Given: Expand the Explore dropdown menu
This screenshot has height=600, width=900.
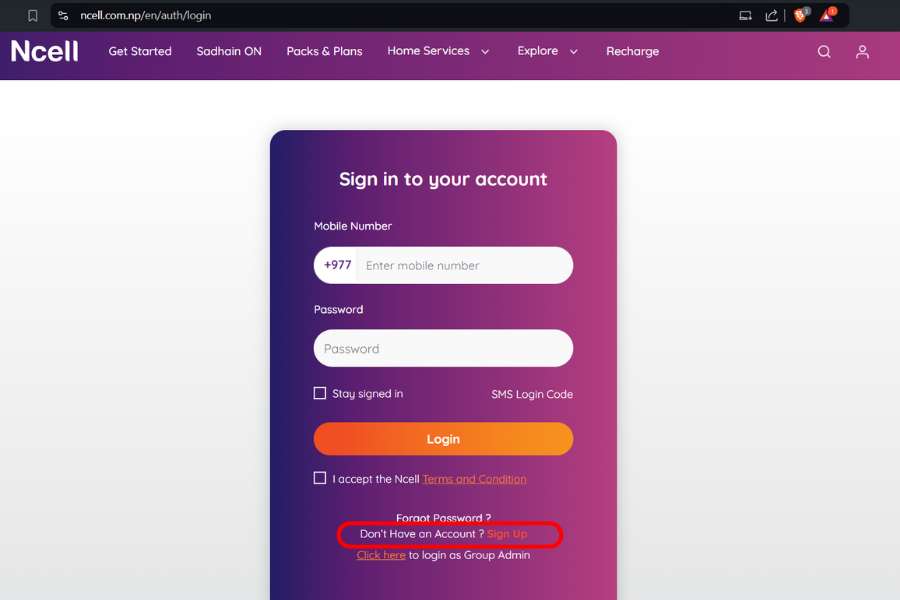Looking at the screenshot, I should [x=547, y=51].
